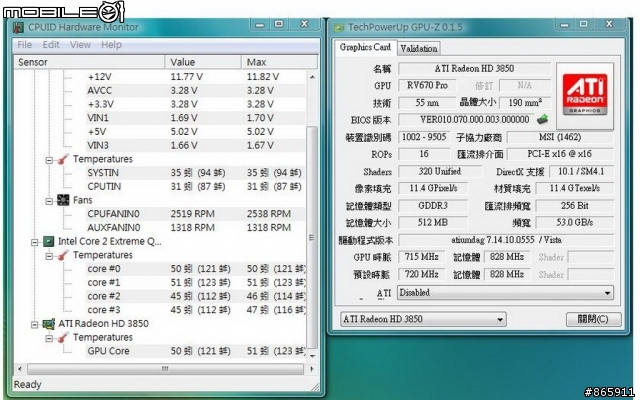Select the GPU Core temperature row
Screen dimensions: 640x400
pyautogui.click(x=195, y=351)
